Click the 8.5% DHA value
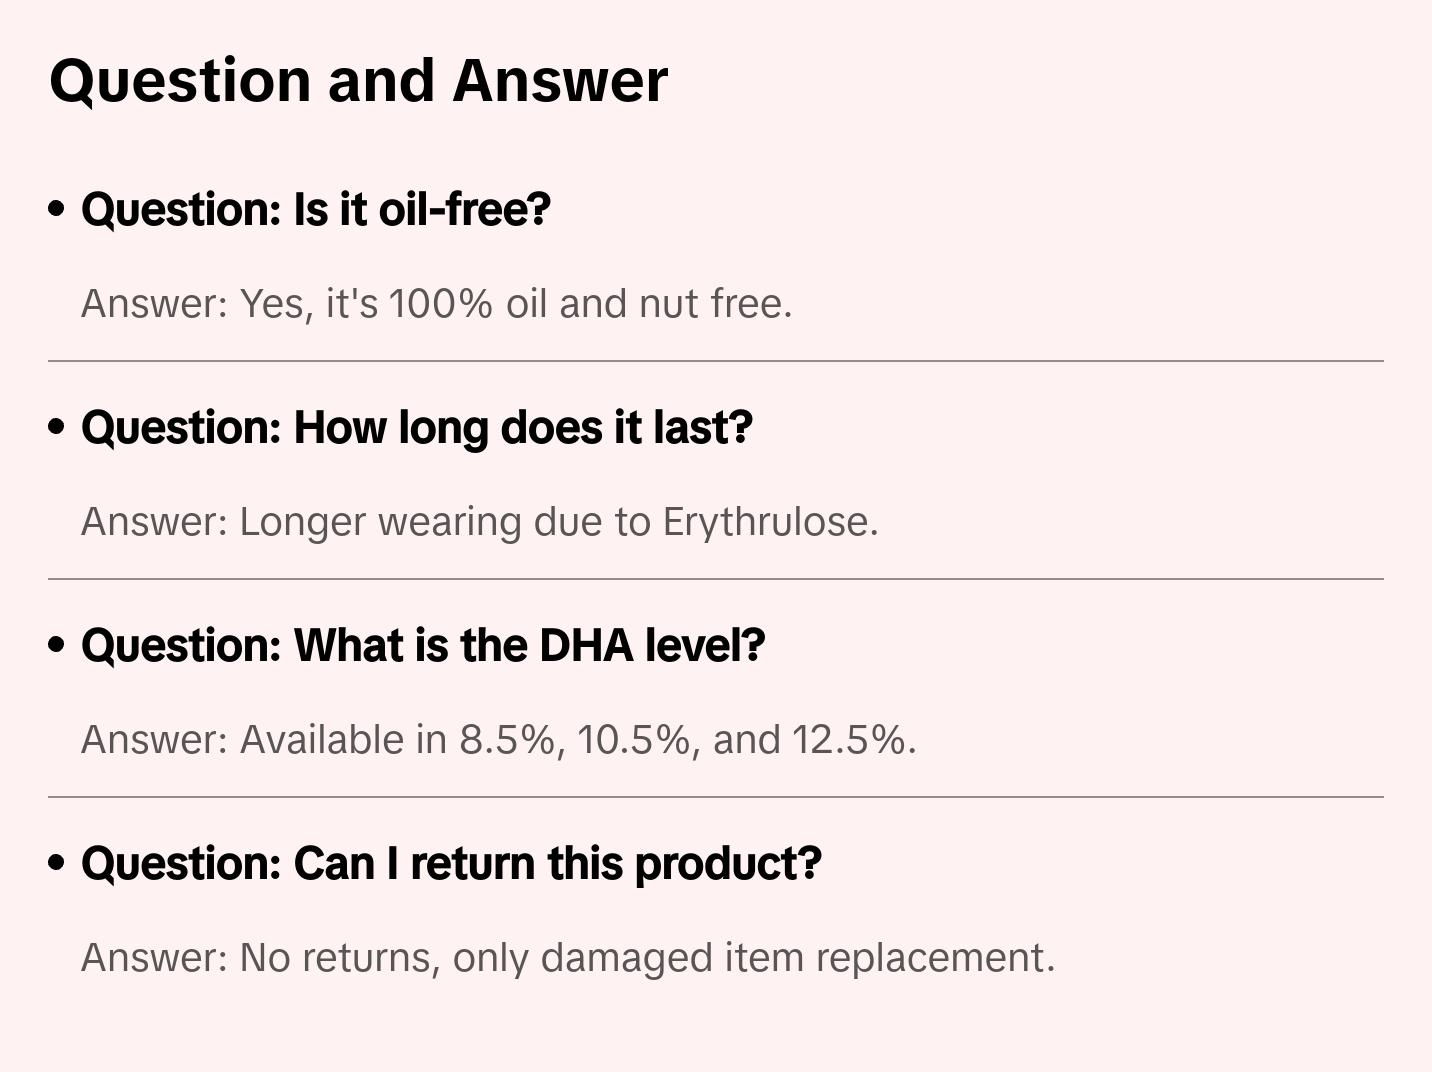Viewport: 1432px width, 1072px height. [507, 740]
